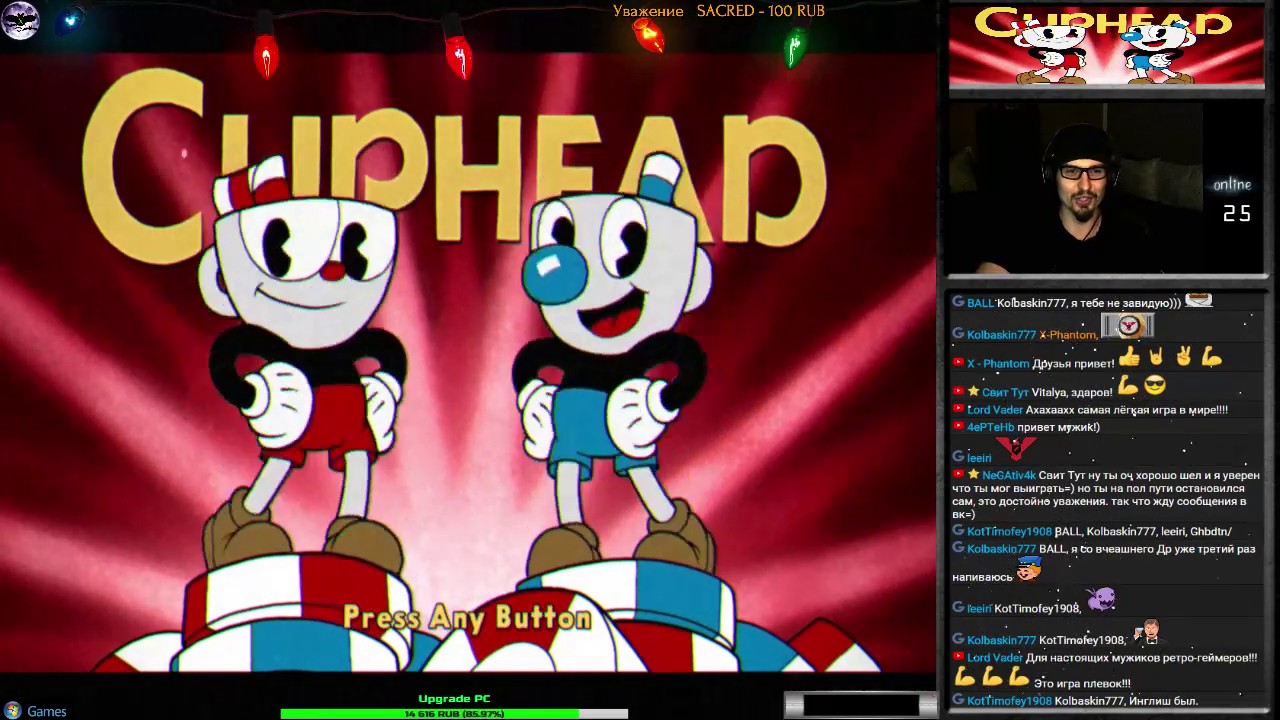Image resolution: width=1280 pixels, height=720 pixels.
Task: Open username leeiri beside the red emblem
Action: point(979,458)
